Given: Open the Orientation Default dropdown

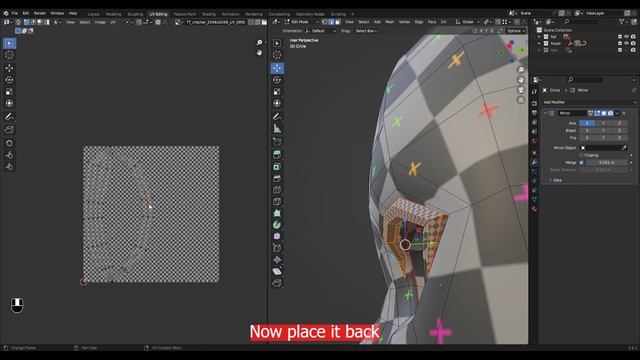Looking at the screenshot, I should pyautogui.click(x=321, y=31).
